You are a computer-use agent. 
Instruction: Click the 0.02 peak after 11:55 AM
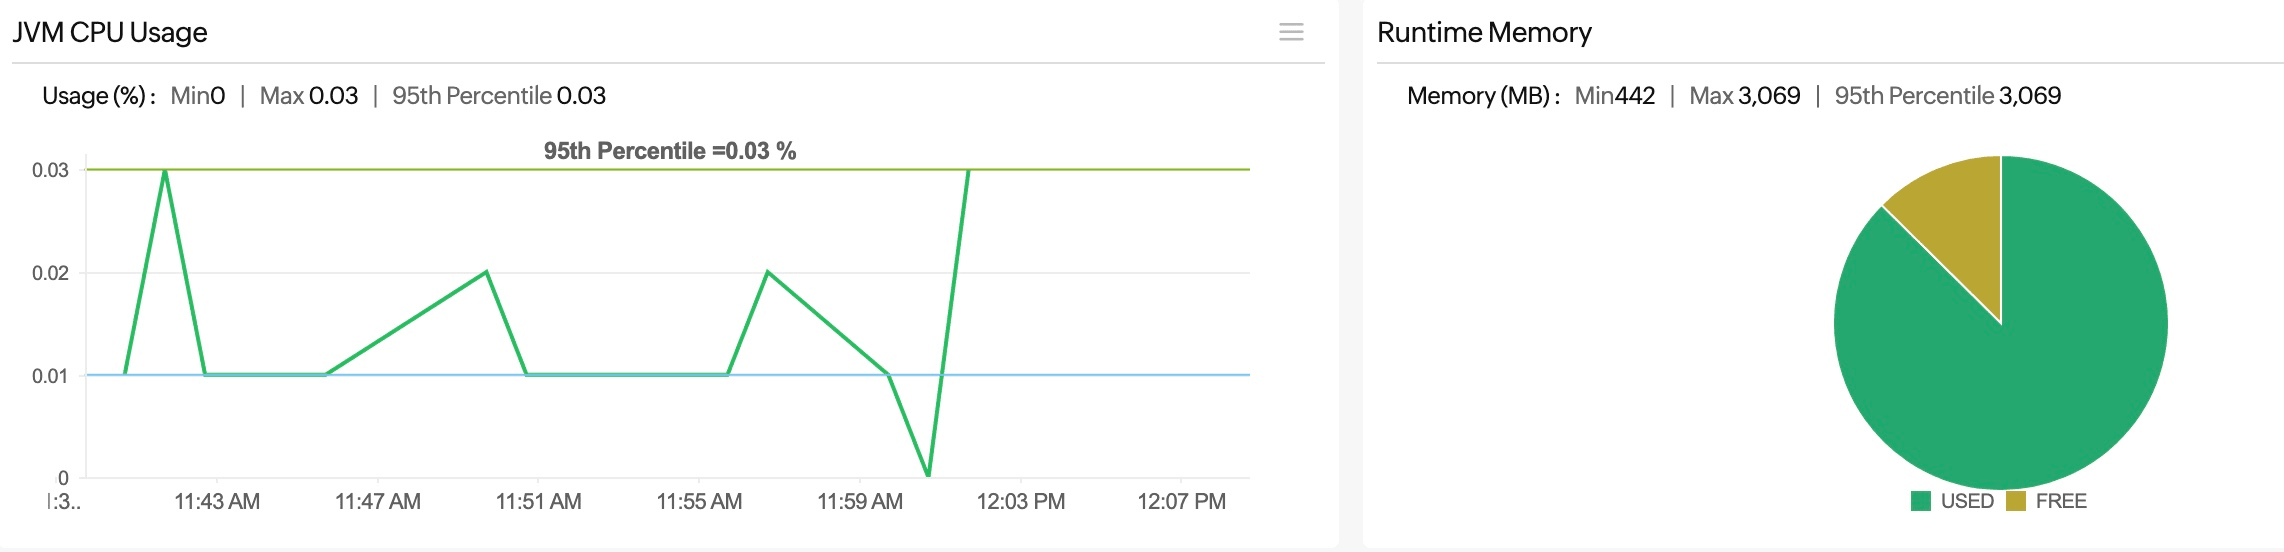(x=767, y=272)
